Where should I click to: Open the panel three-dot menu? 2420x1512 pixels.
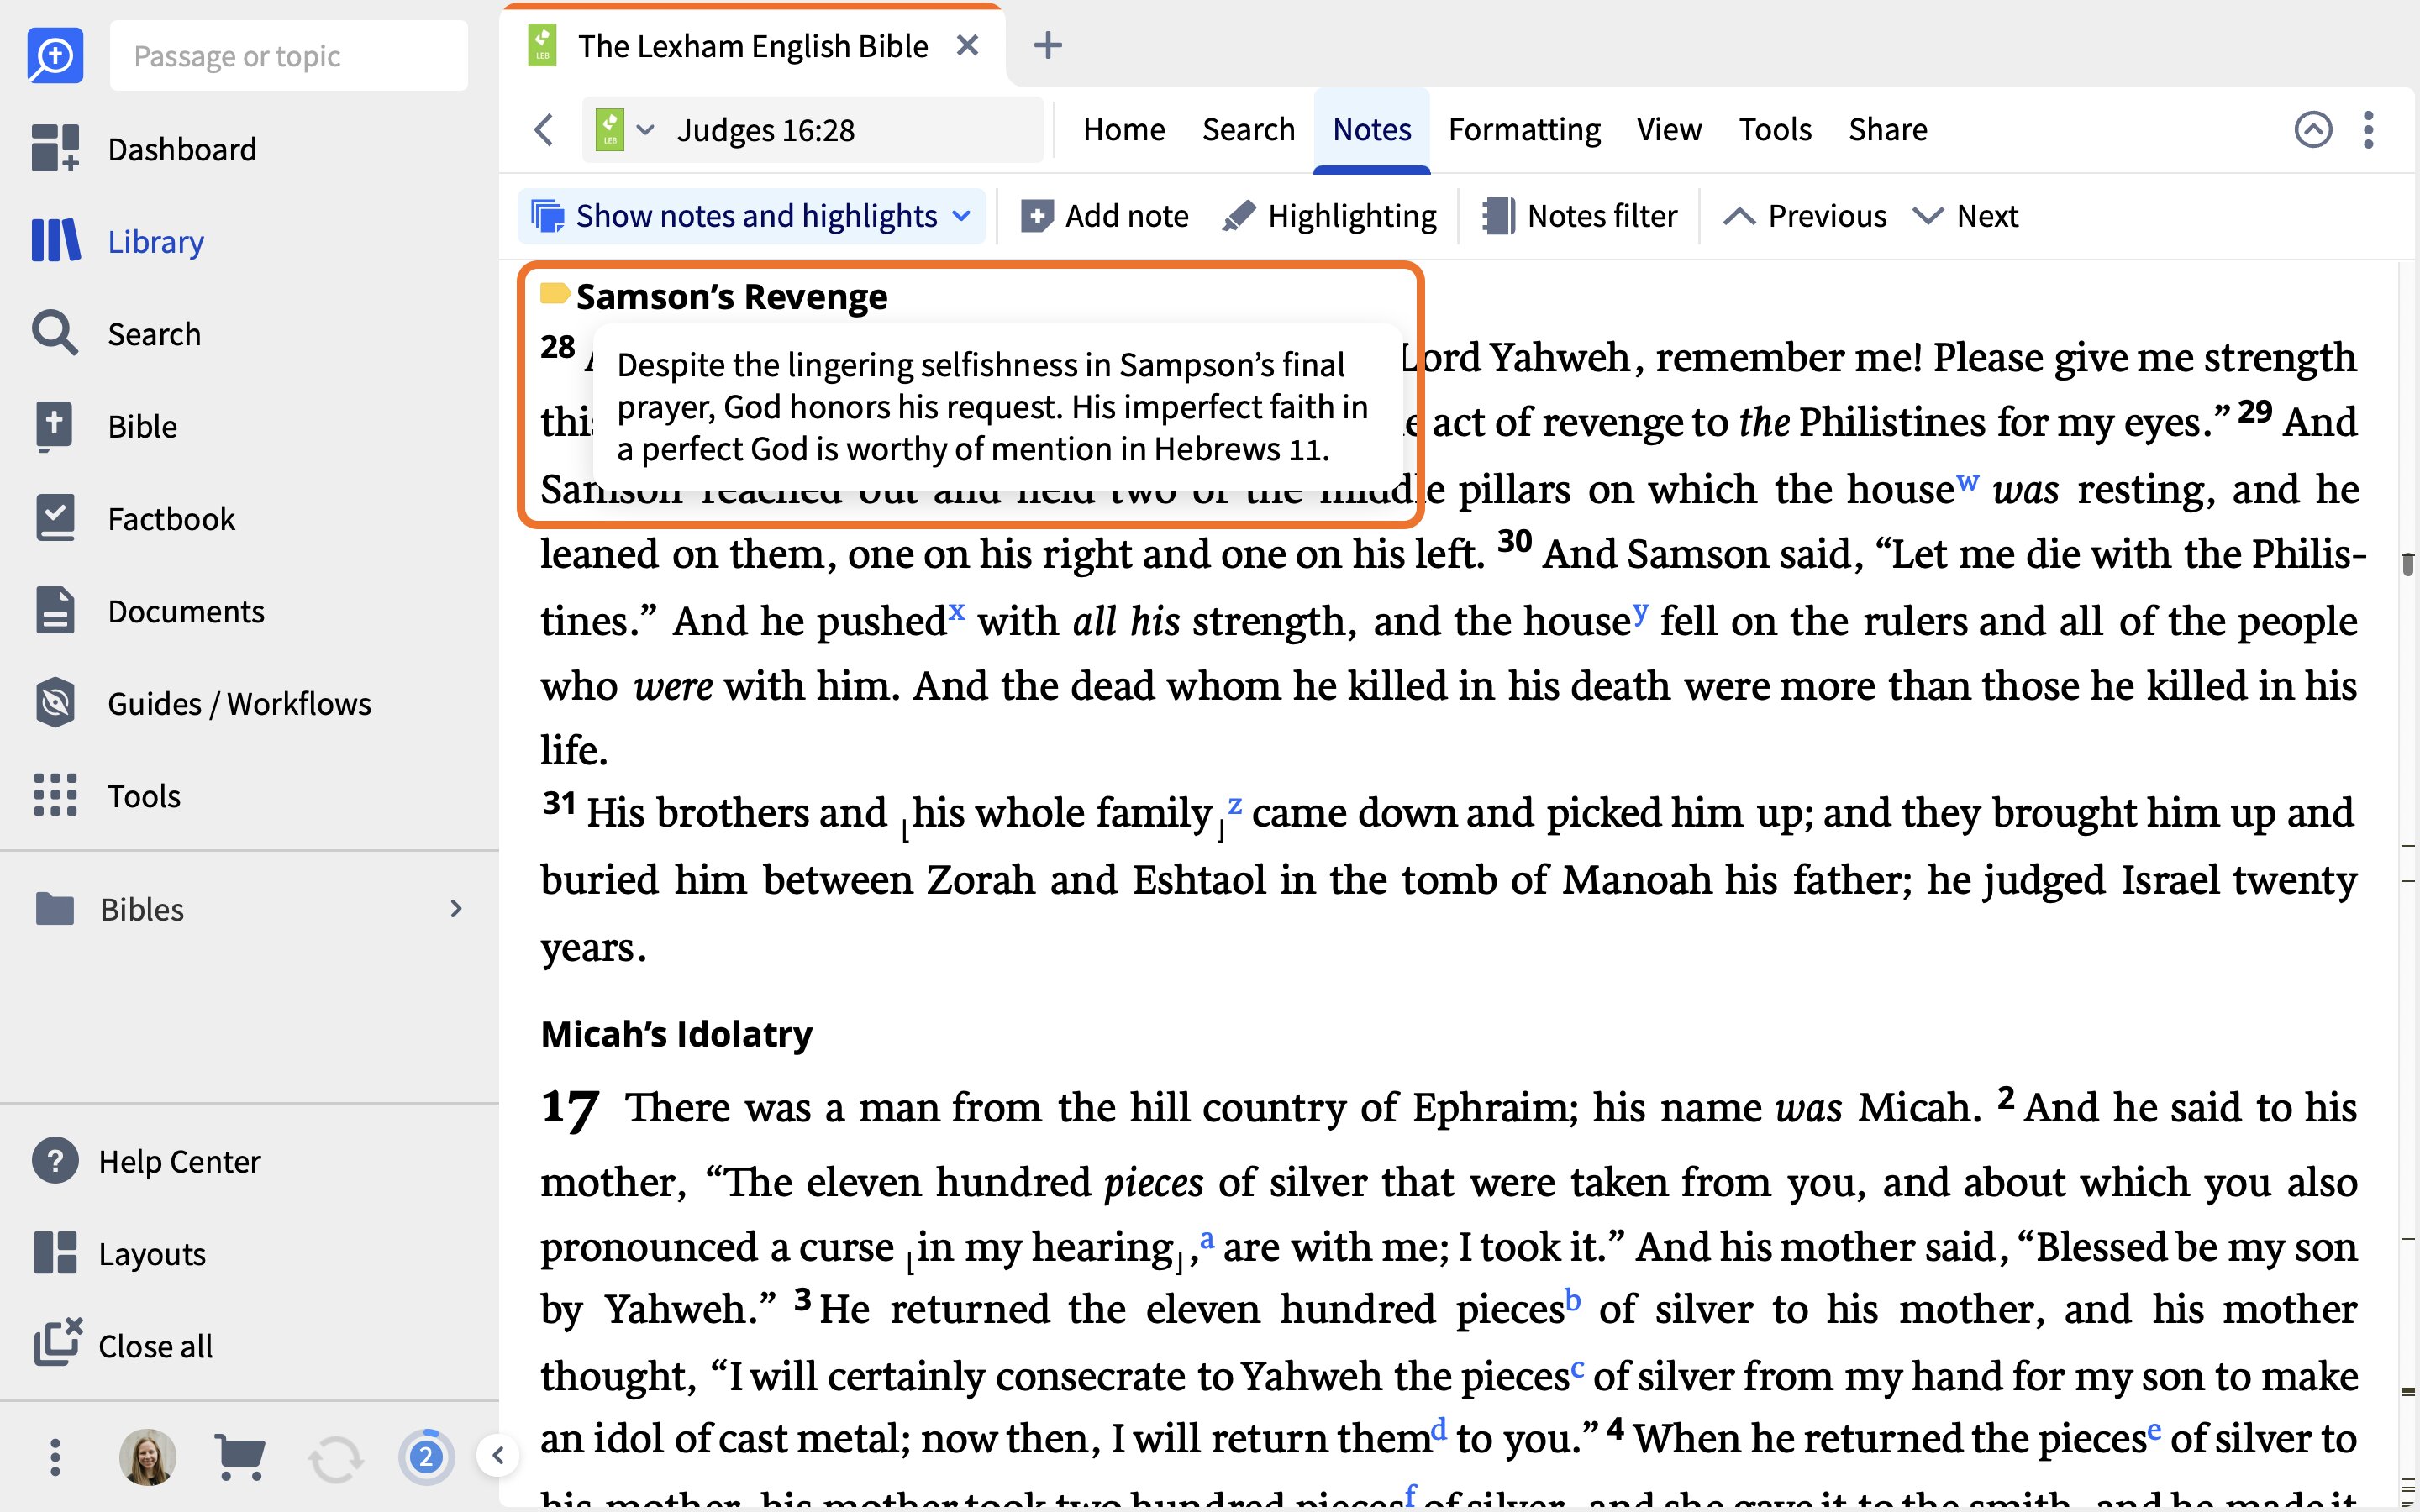pos(2368,130)
